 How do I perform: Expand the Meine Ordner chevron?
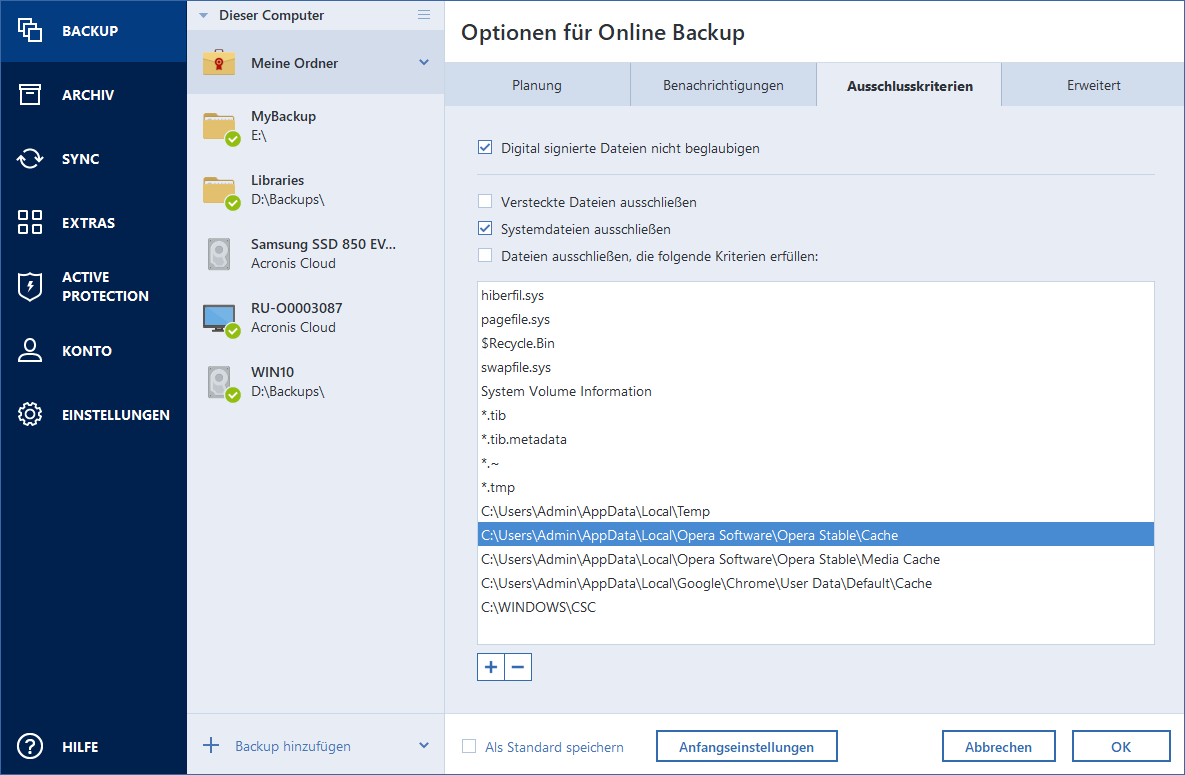[x=424, y=63]
